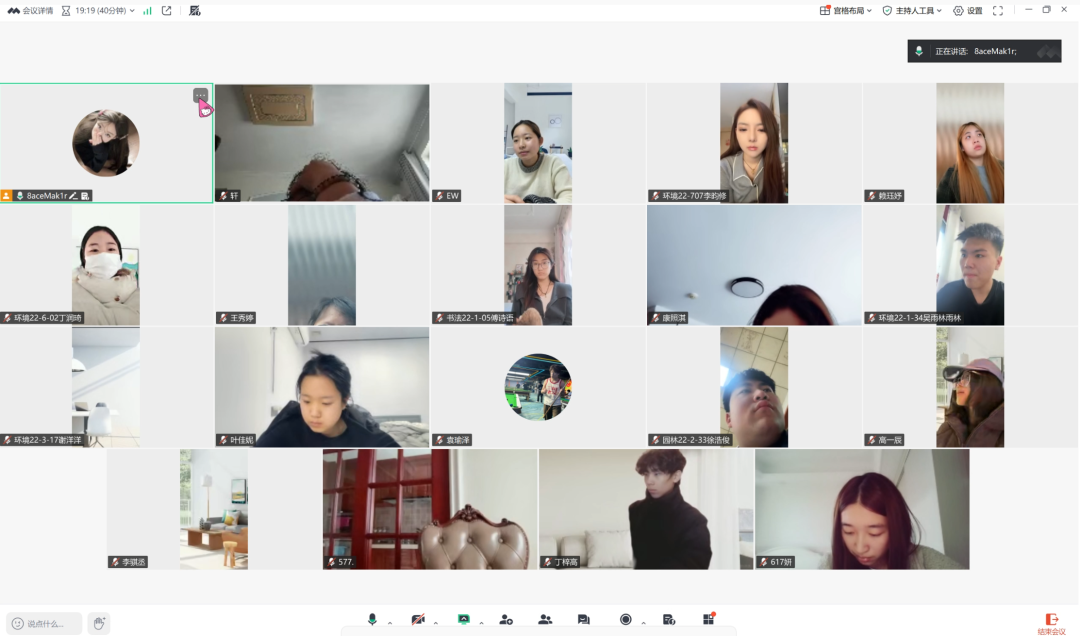Screen dimensions: 1080x636
Task: Open 会议详情 meeting details
Action: pyautogui.click(x=30, y=10)
